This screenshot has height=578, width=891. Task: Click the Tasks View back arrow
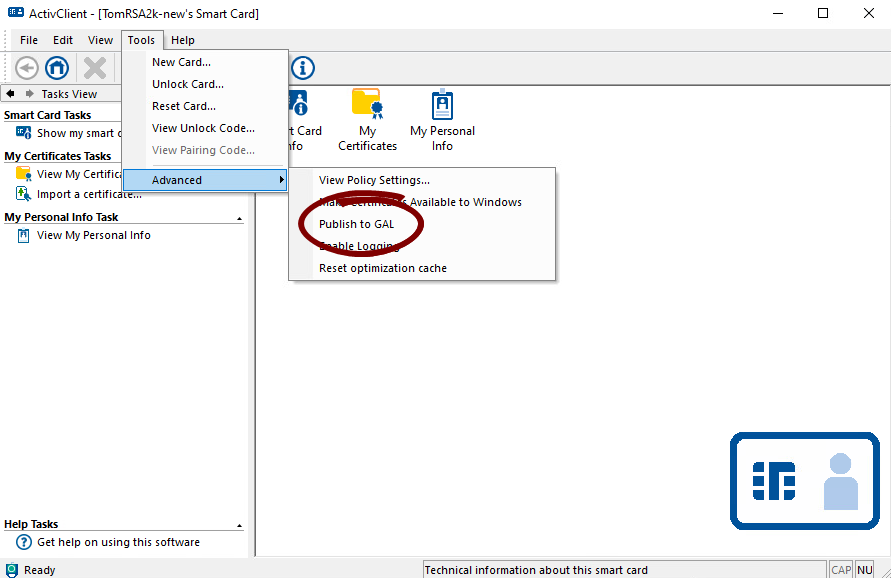[10, 94]
